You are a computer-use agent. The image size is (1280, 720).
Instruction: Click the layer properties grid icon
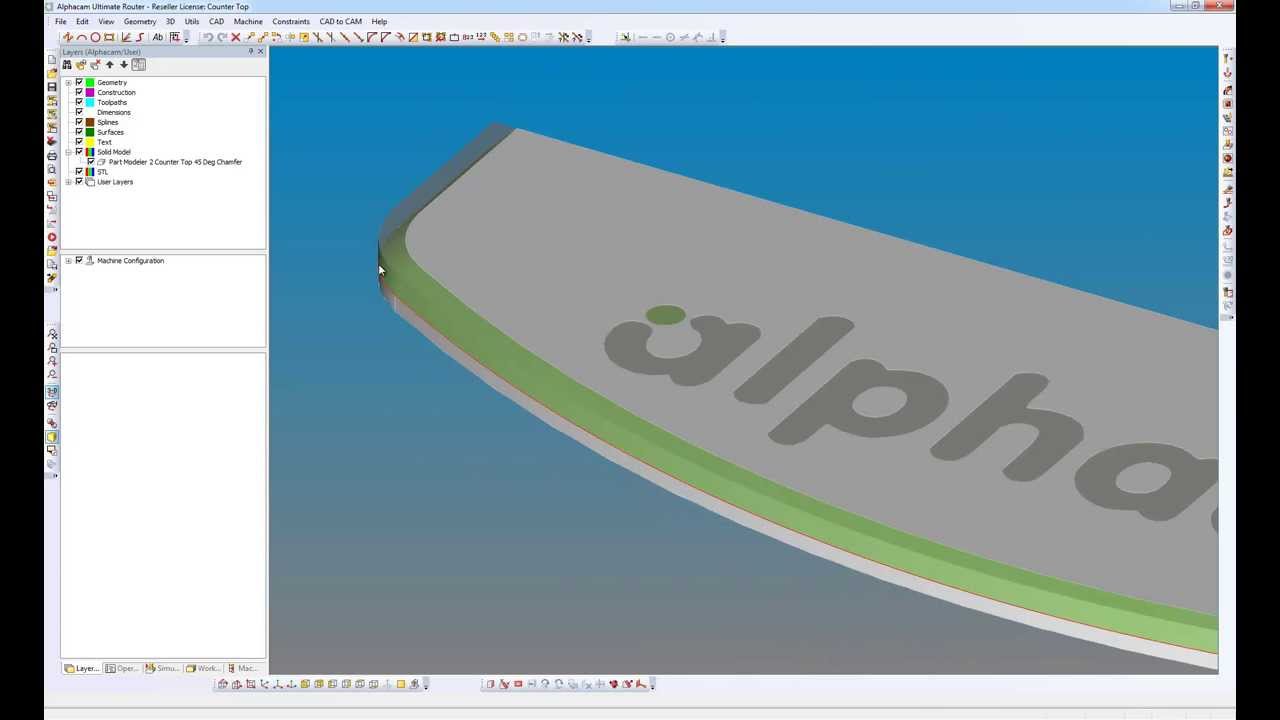click(138, 65)
